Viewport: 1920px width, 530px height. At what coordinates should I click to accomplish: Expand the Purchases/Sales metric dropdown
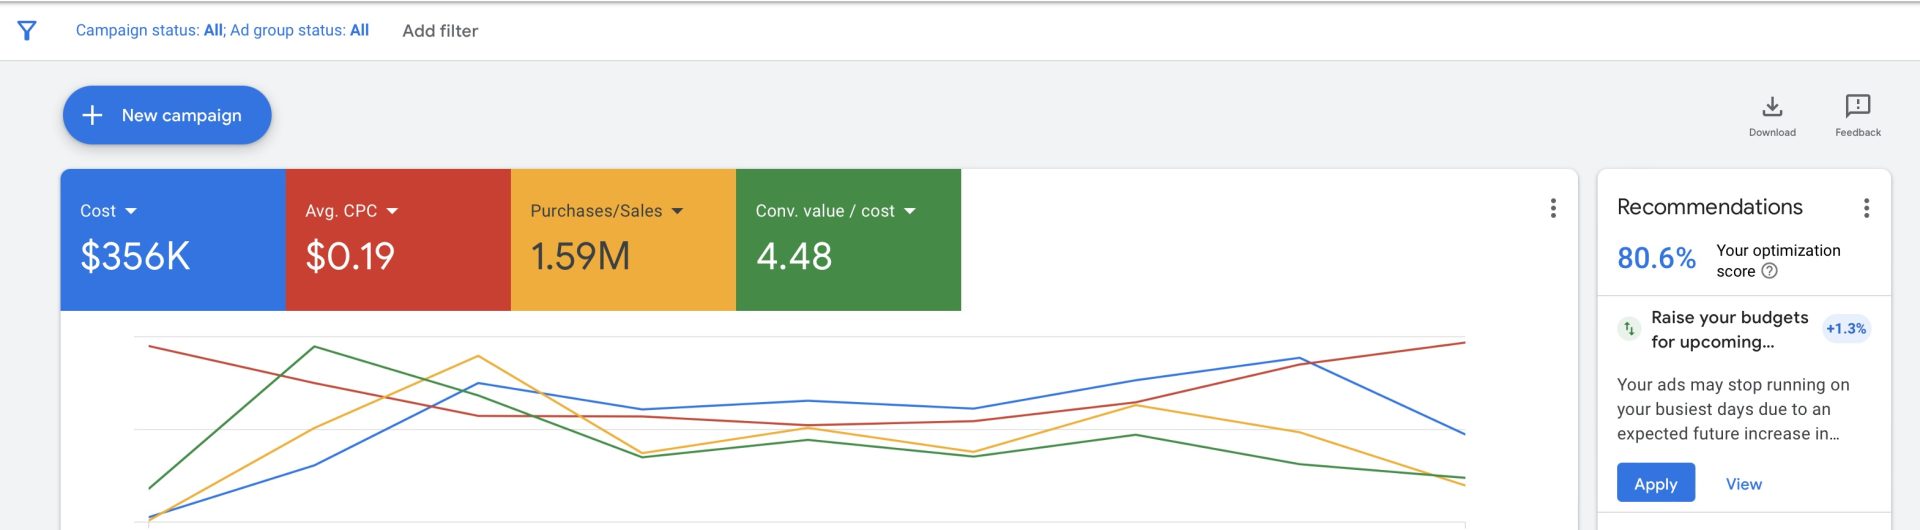677,211
